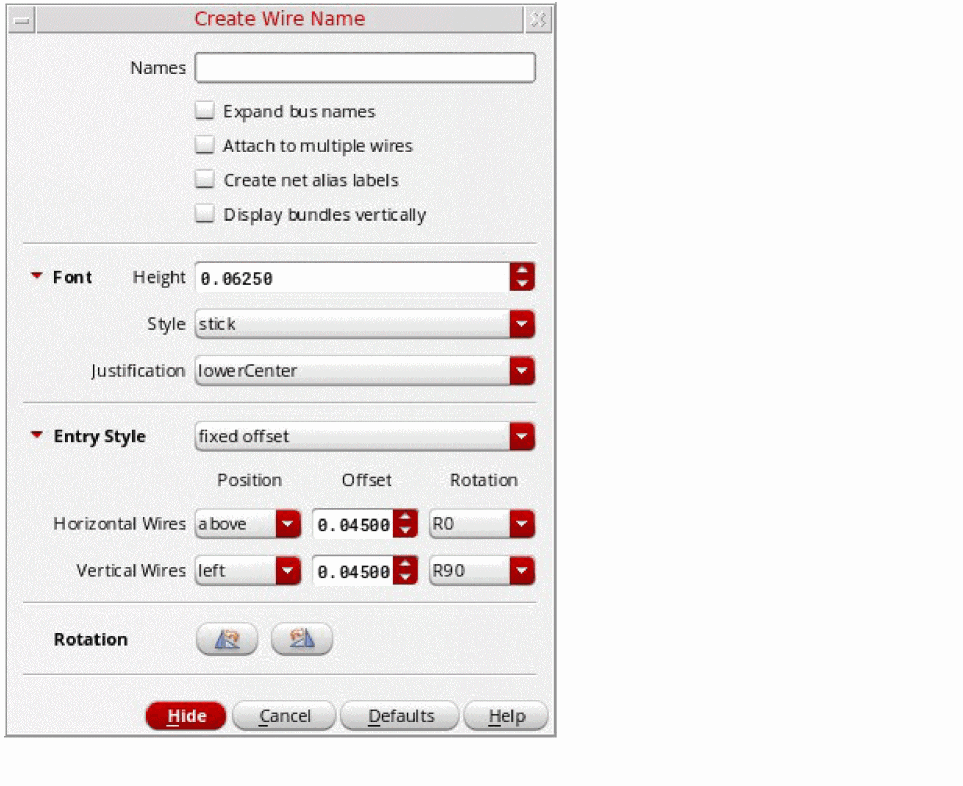Check Create net alias labels
This screenshot has height=786, width=963.
point(205,180)
